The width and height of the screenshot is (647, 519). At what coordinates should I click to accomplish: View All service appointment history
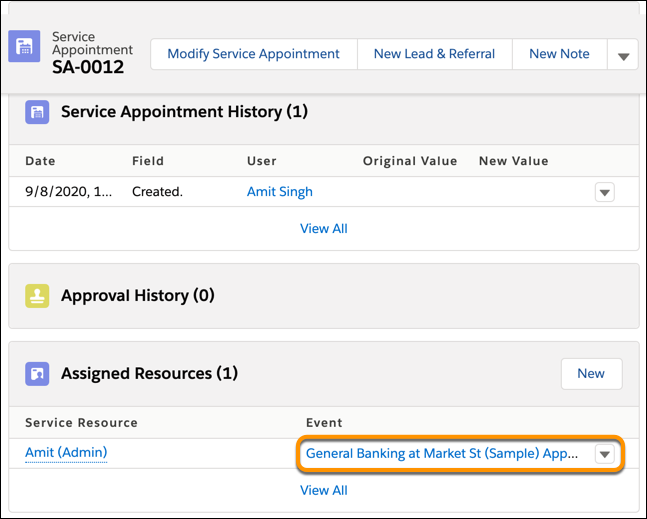coord(324,229)
